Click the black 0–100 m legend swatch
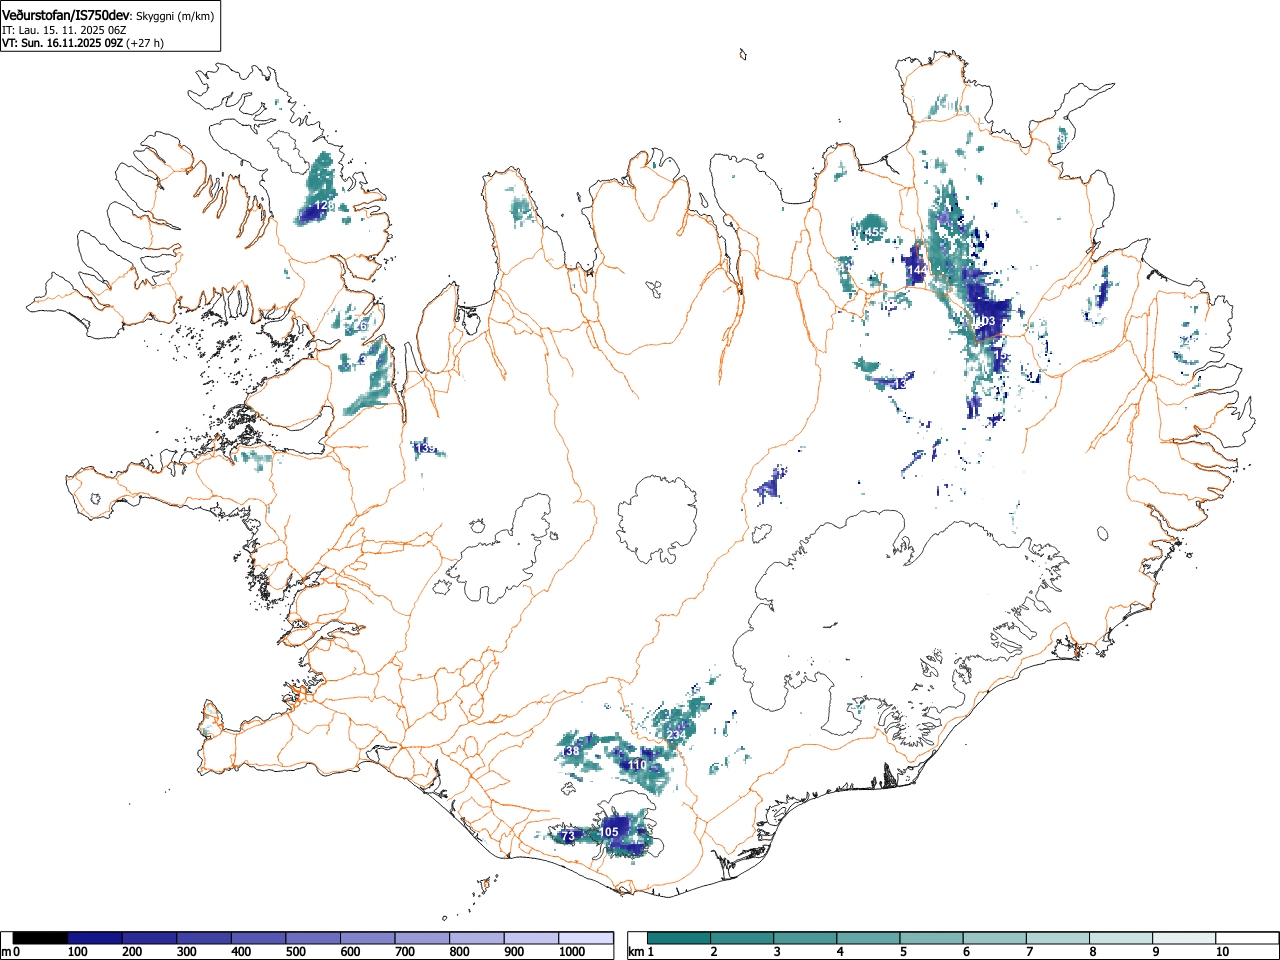This screenshot has width=1280, height=960. 40,938
